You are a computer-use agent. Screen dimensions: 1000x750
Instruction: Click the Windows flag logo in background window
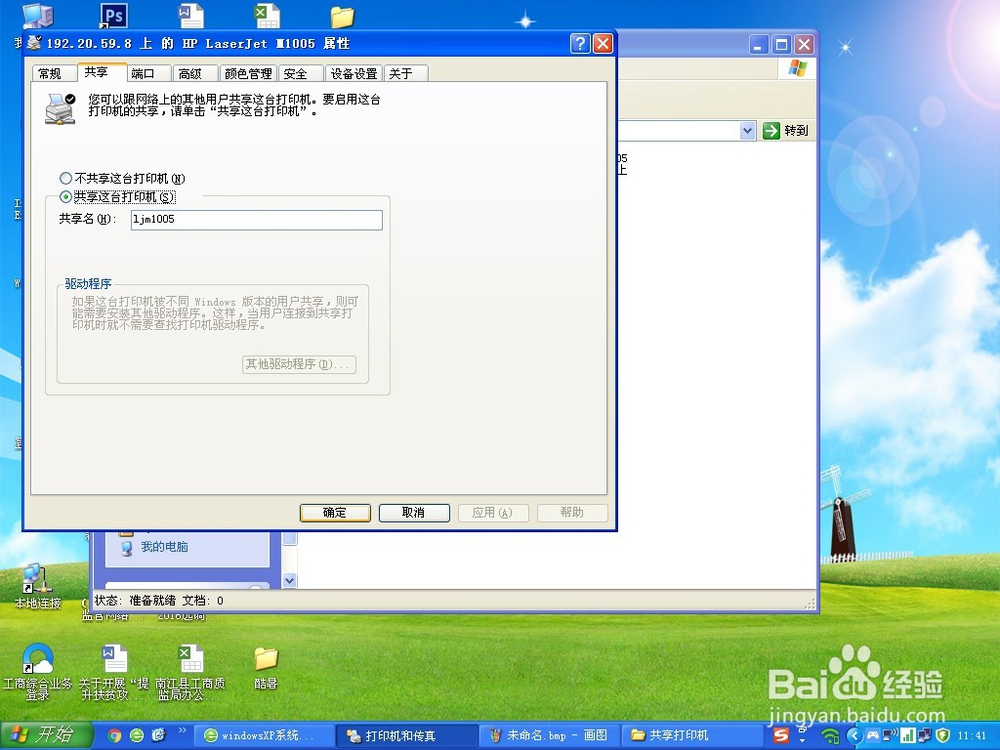pos(797,68)
